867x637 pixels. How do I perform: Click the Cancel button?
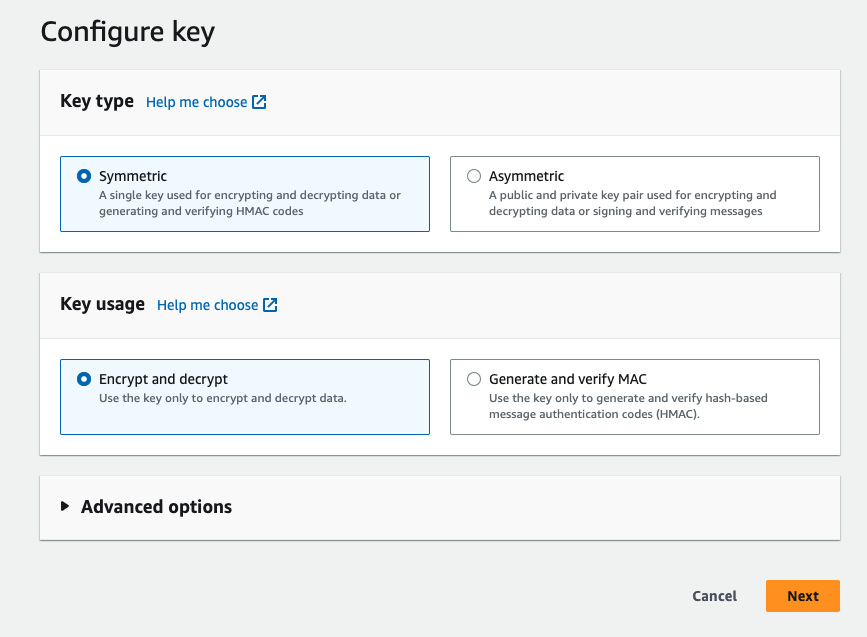pos(714,596)
